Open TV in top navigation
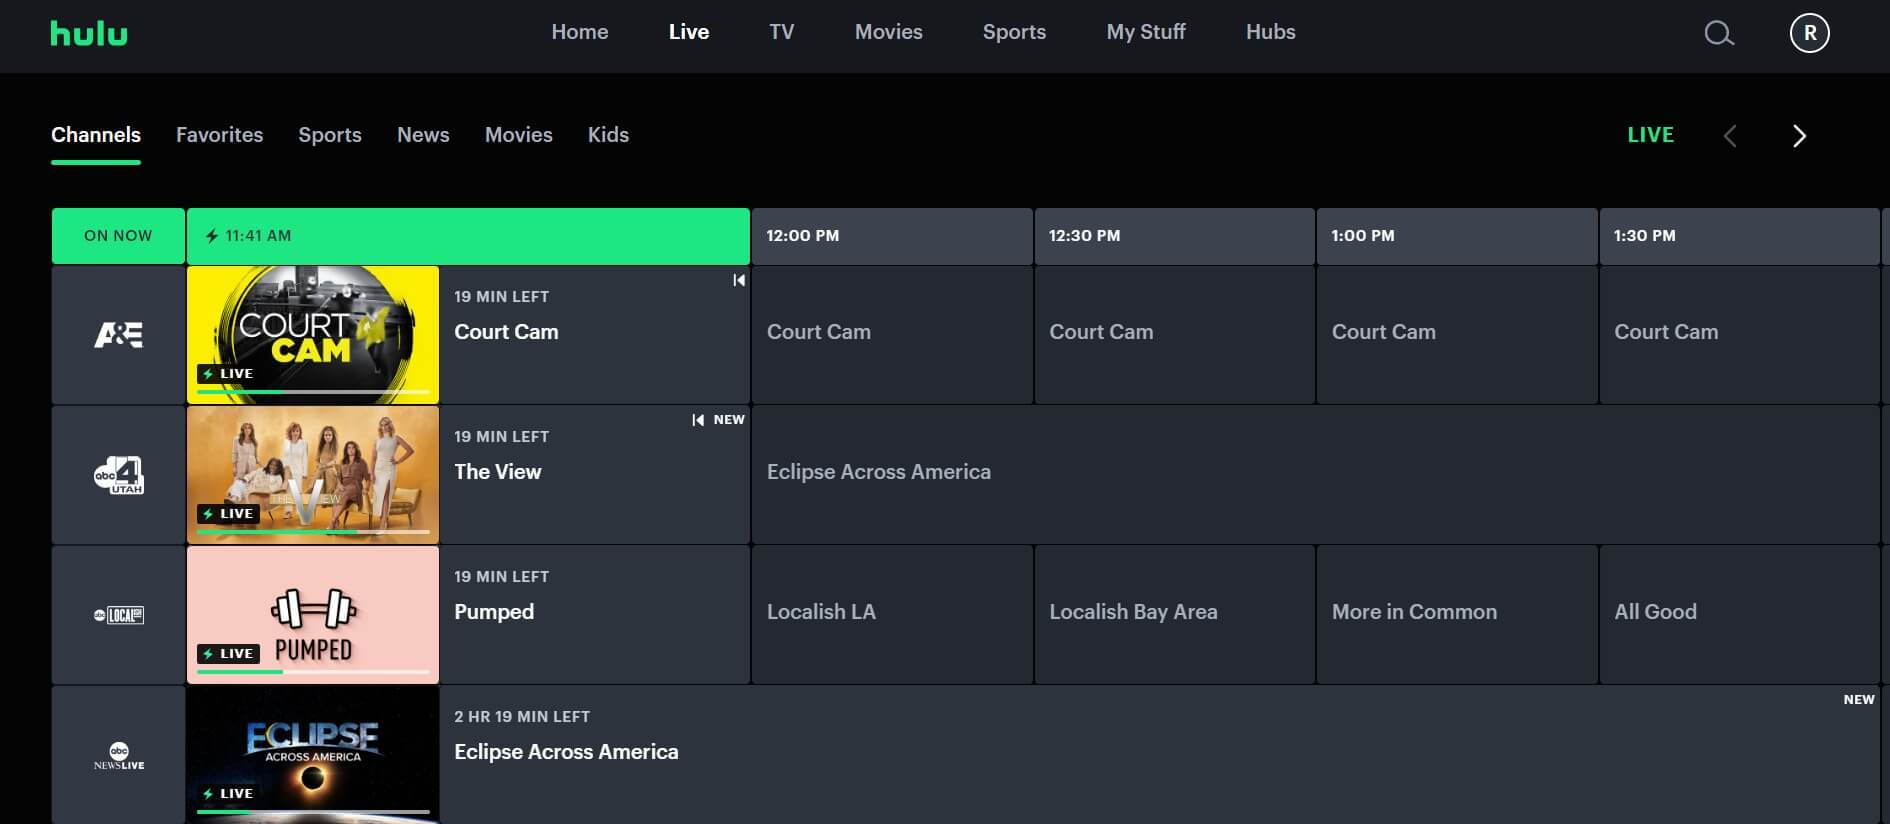Image resolution: width=1890 pixels, height=824 pixels. pos(781,32)
